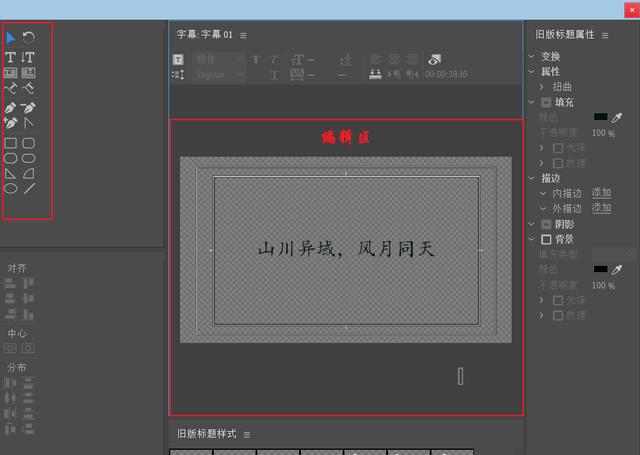Expand the 扭曲 section
Screen dimensions: 640x455
[x=542, y=87]
